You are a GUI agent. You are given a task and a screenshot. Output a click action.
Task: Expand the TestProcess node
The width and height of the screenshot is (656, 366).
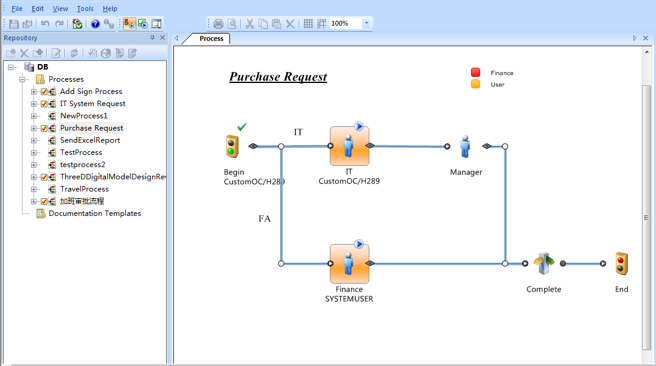pyautogui.click(x=34, y=153)
